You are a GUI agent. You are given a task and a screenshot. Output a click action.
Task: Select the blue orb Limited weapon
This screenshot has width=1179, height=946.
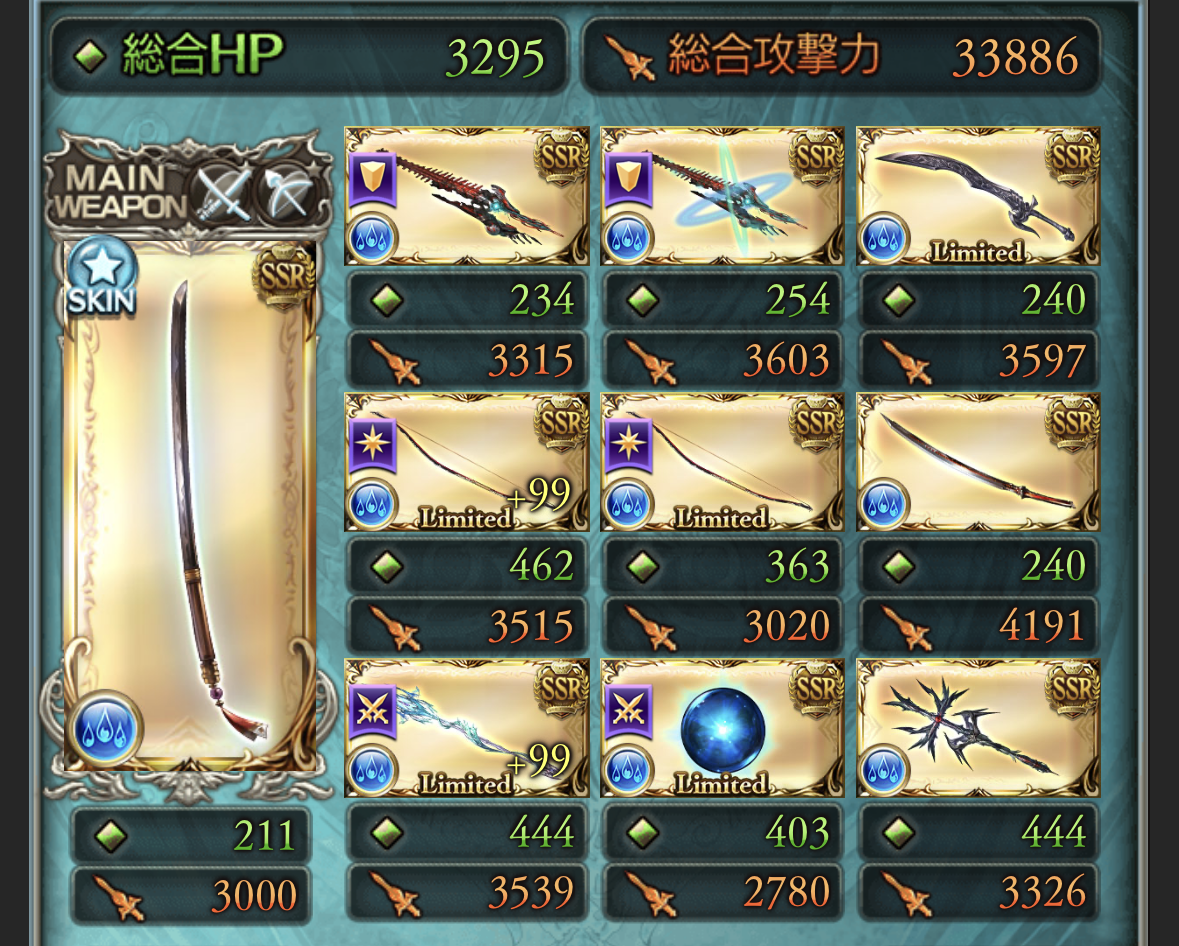(722, 728)
